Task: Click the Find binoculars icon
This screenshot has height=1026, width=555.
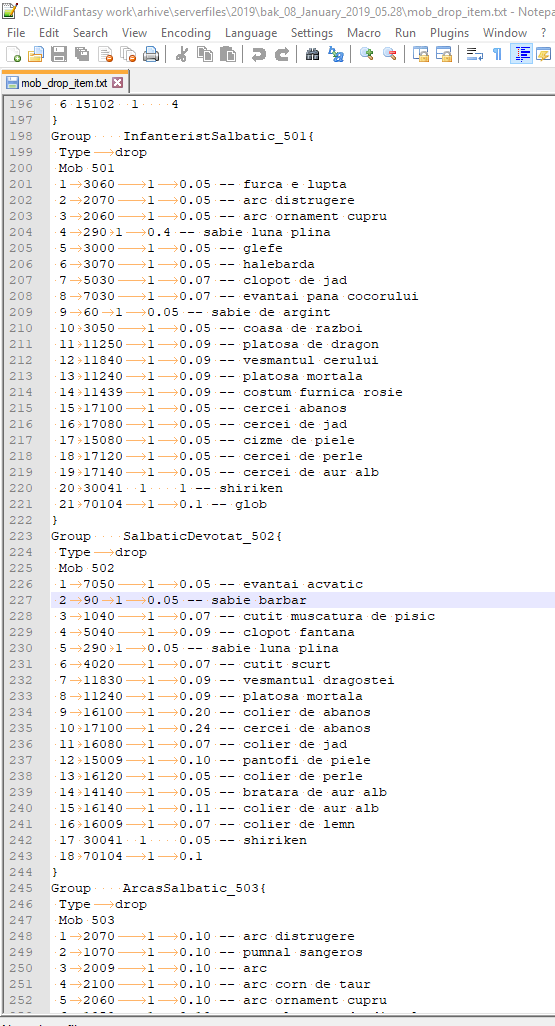Action: click(x=313, y=55)
